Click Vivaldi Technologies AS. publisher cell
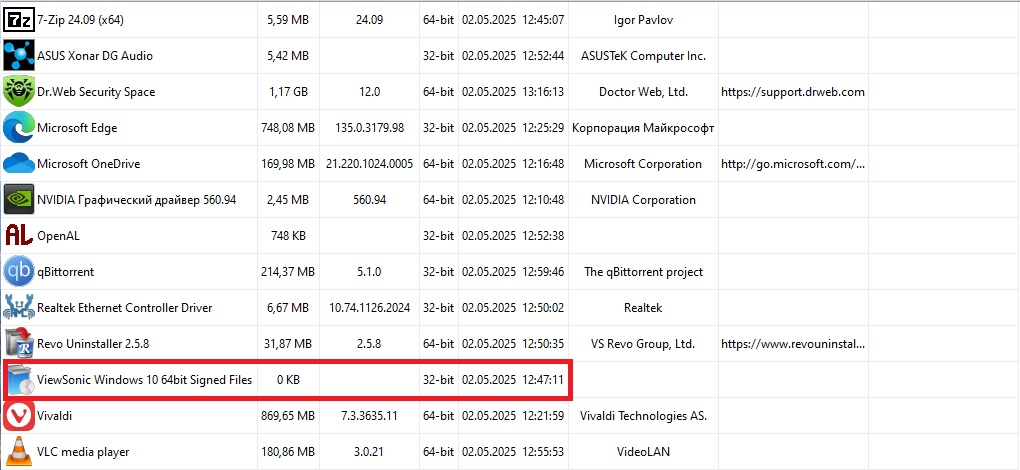Viewport: 1020px width, 470px height. point(643,415)
